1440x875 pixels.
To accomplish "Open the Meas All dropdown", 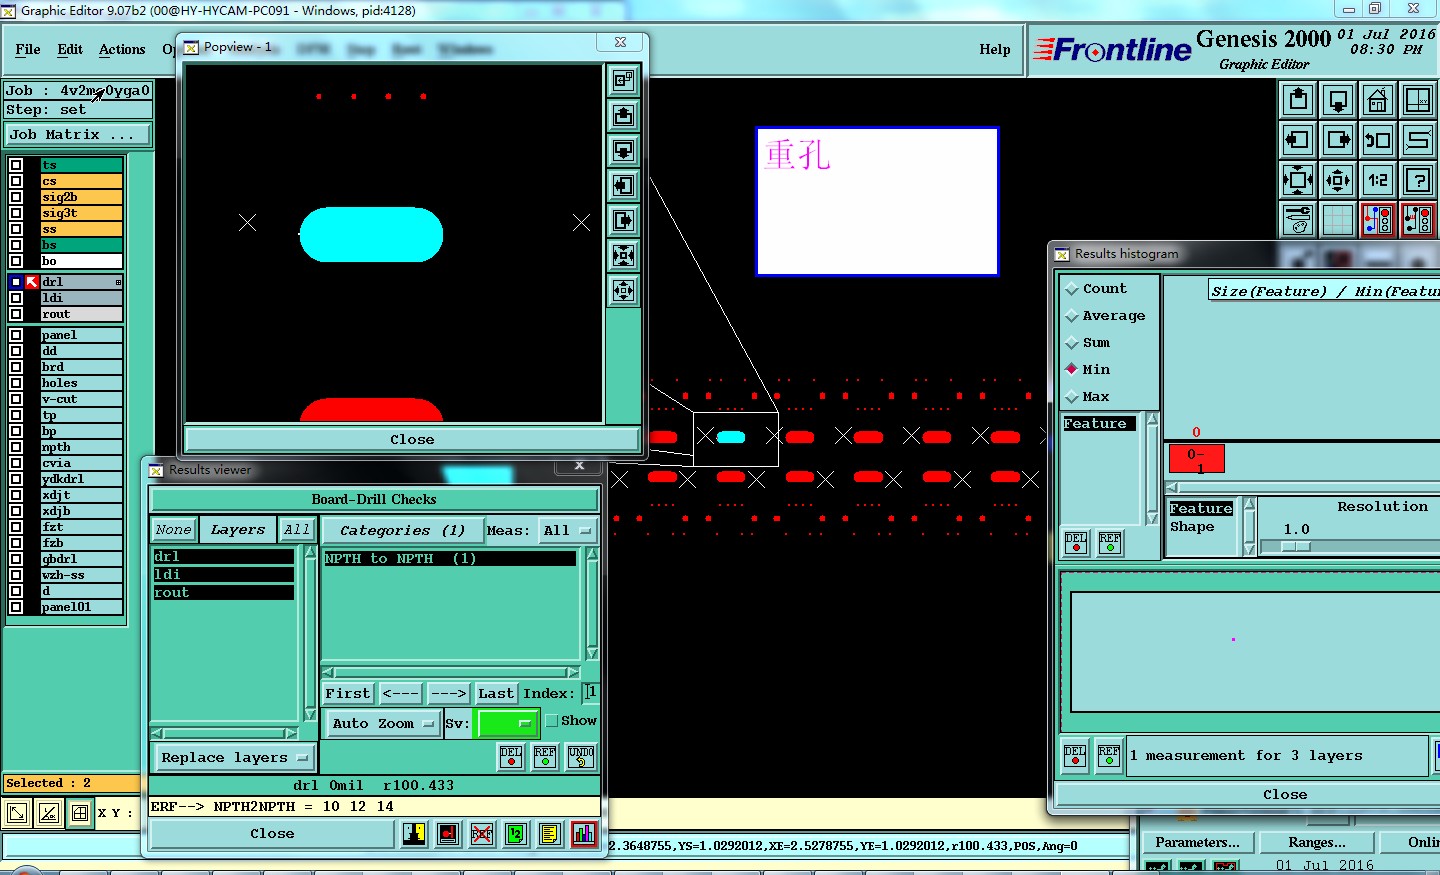I will point(568,530).
